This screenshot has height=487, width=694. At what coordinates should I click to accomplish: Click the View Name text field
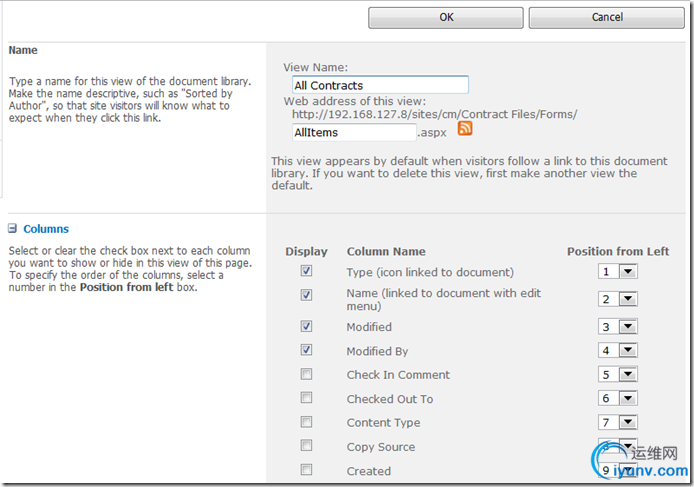[x=380, y=85]
